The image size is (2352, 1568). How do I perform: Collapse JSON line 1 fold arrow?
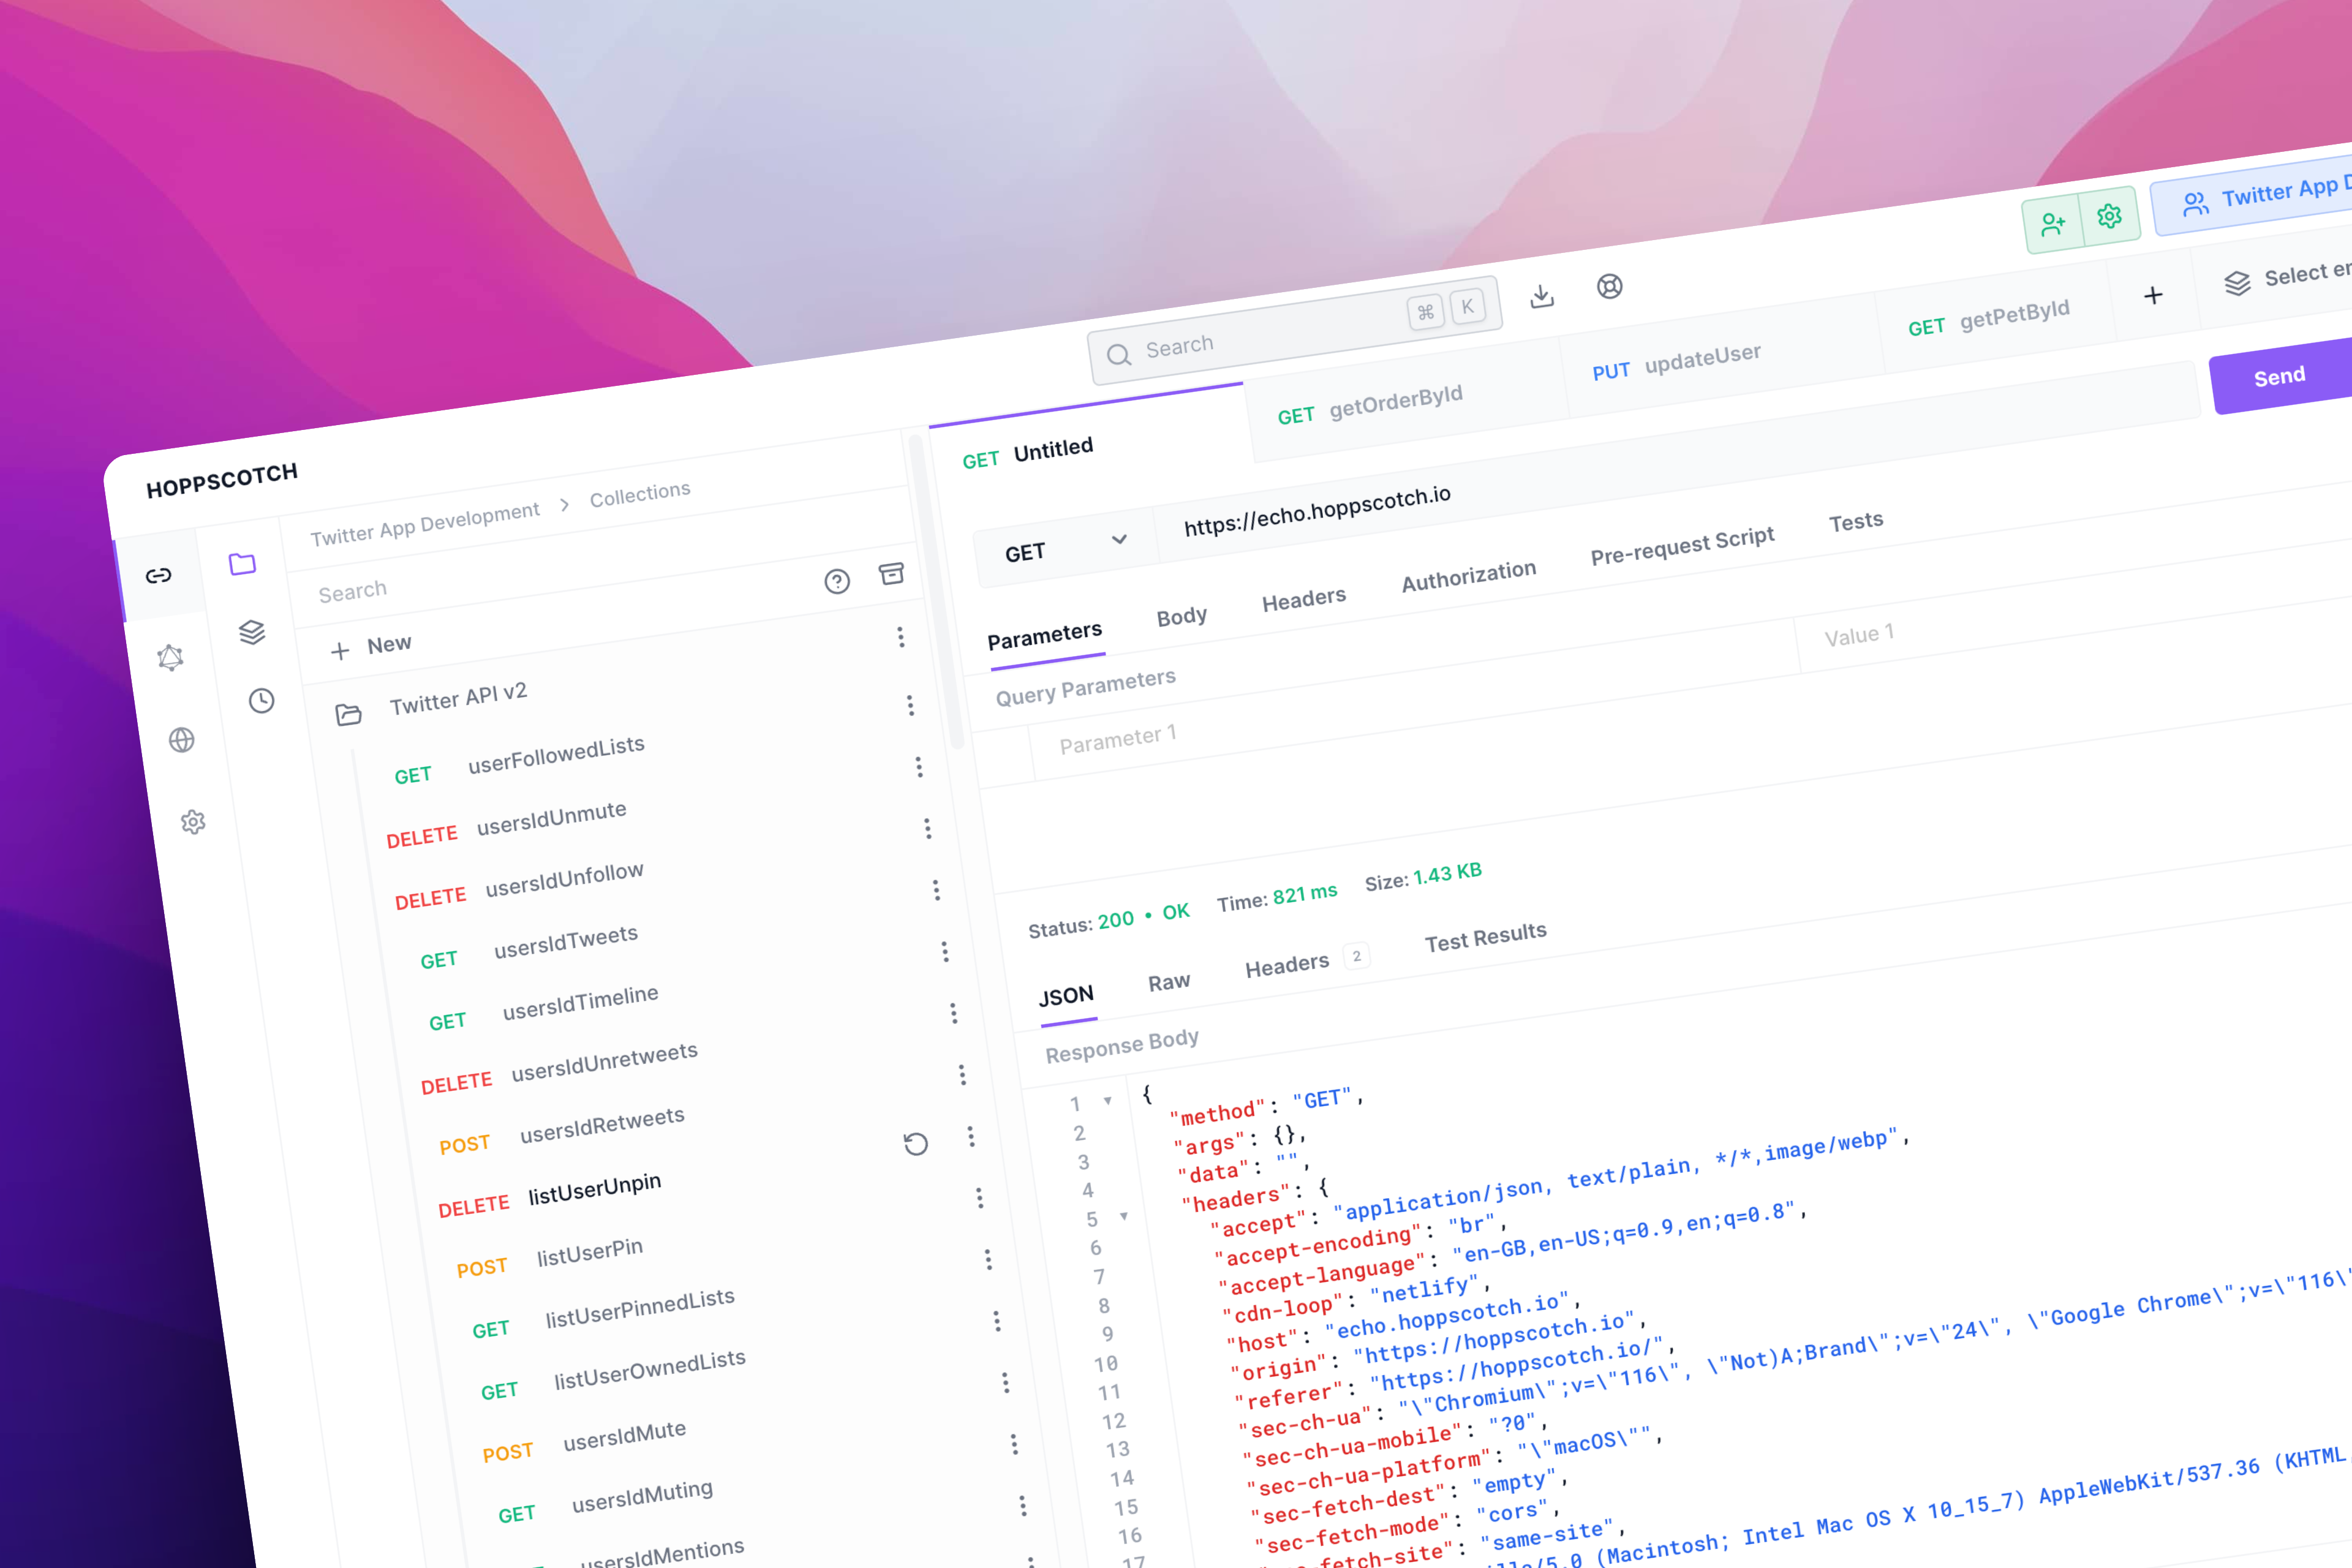click(x=1108, y=1101)
